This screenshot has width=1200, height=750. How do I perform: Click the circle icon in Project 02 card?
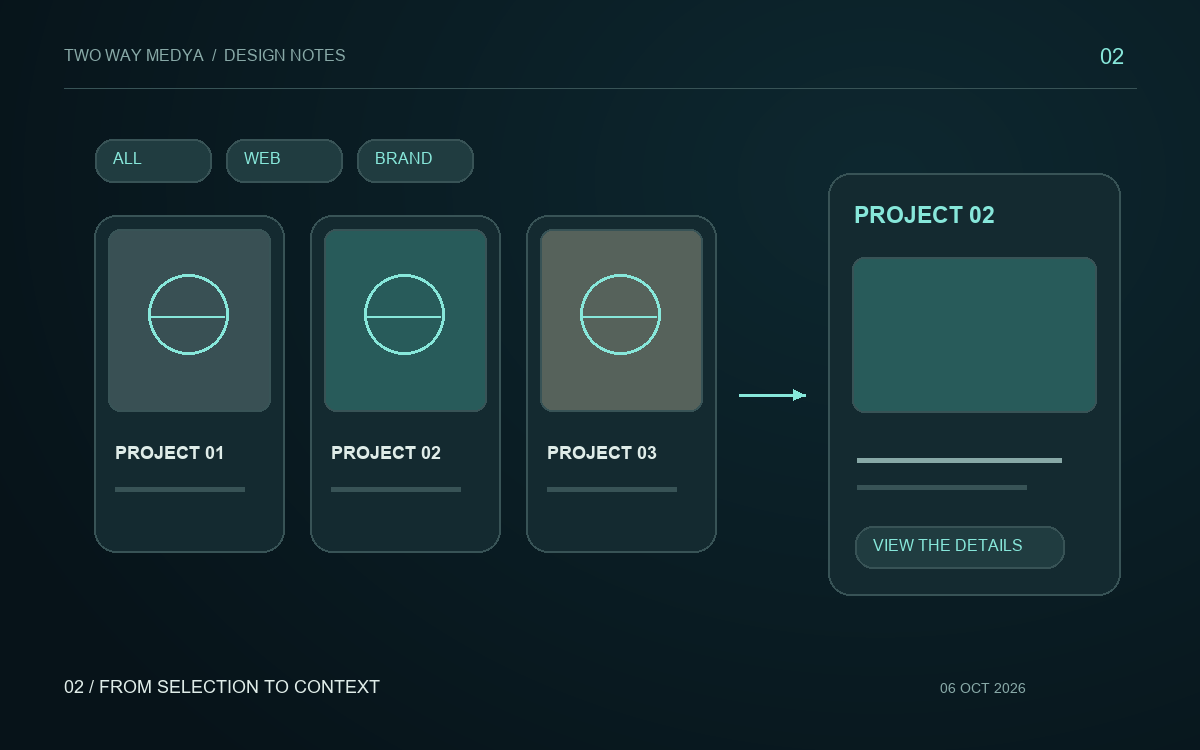point(405,314)
